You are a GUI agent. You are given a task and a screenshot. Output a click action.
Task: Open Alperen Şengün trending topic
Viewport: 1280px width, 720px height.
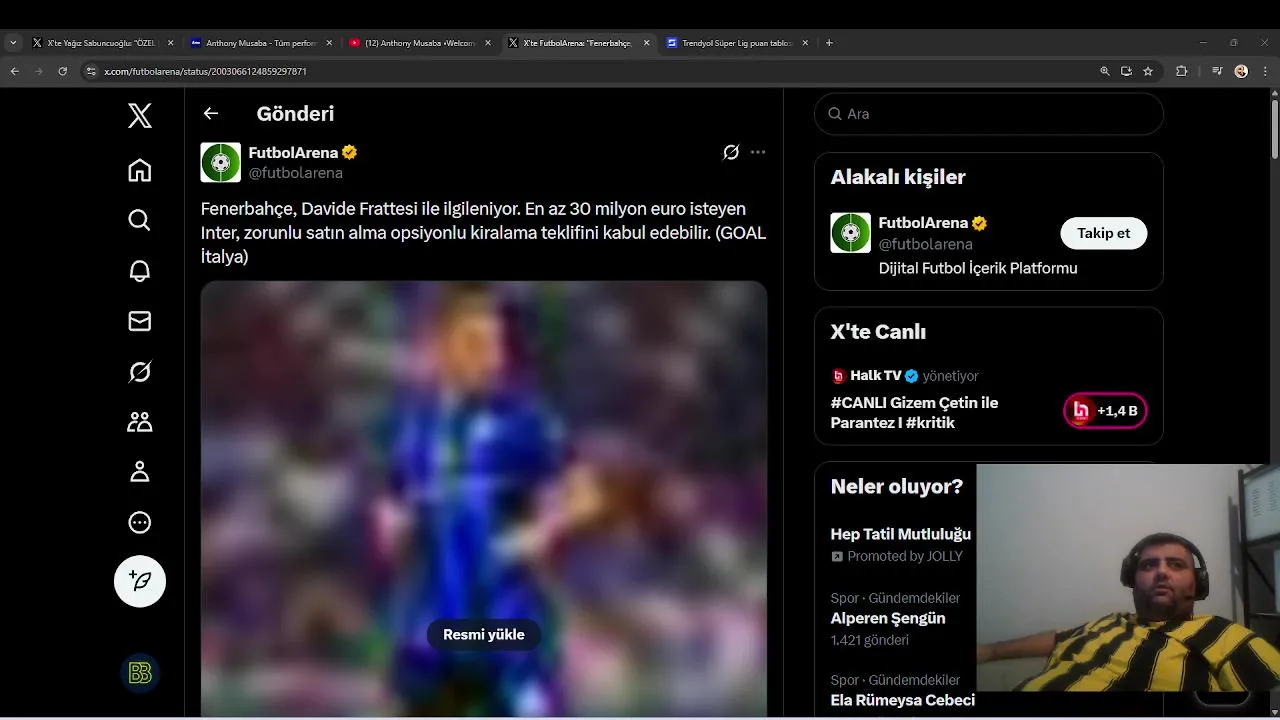(x=888, y=618)
